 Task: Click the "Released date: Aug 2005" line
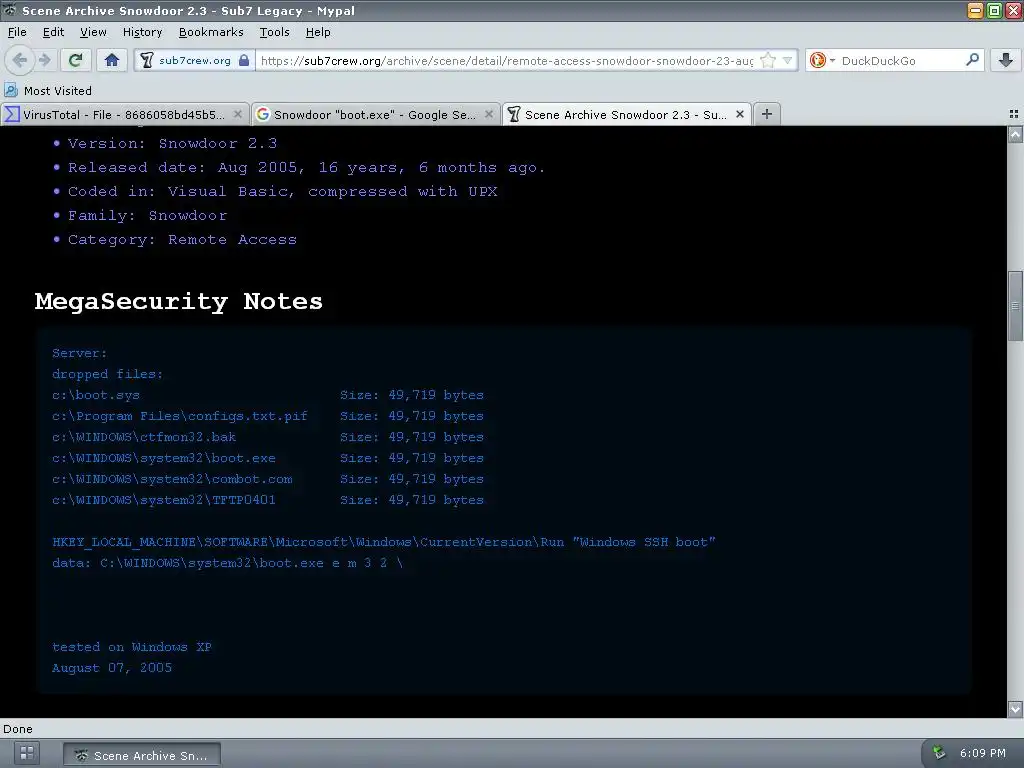306,168
